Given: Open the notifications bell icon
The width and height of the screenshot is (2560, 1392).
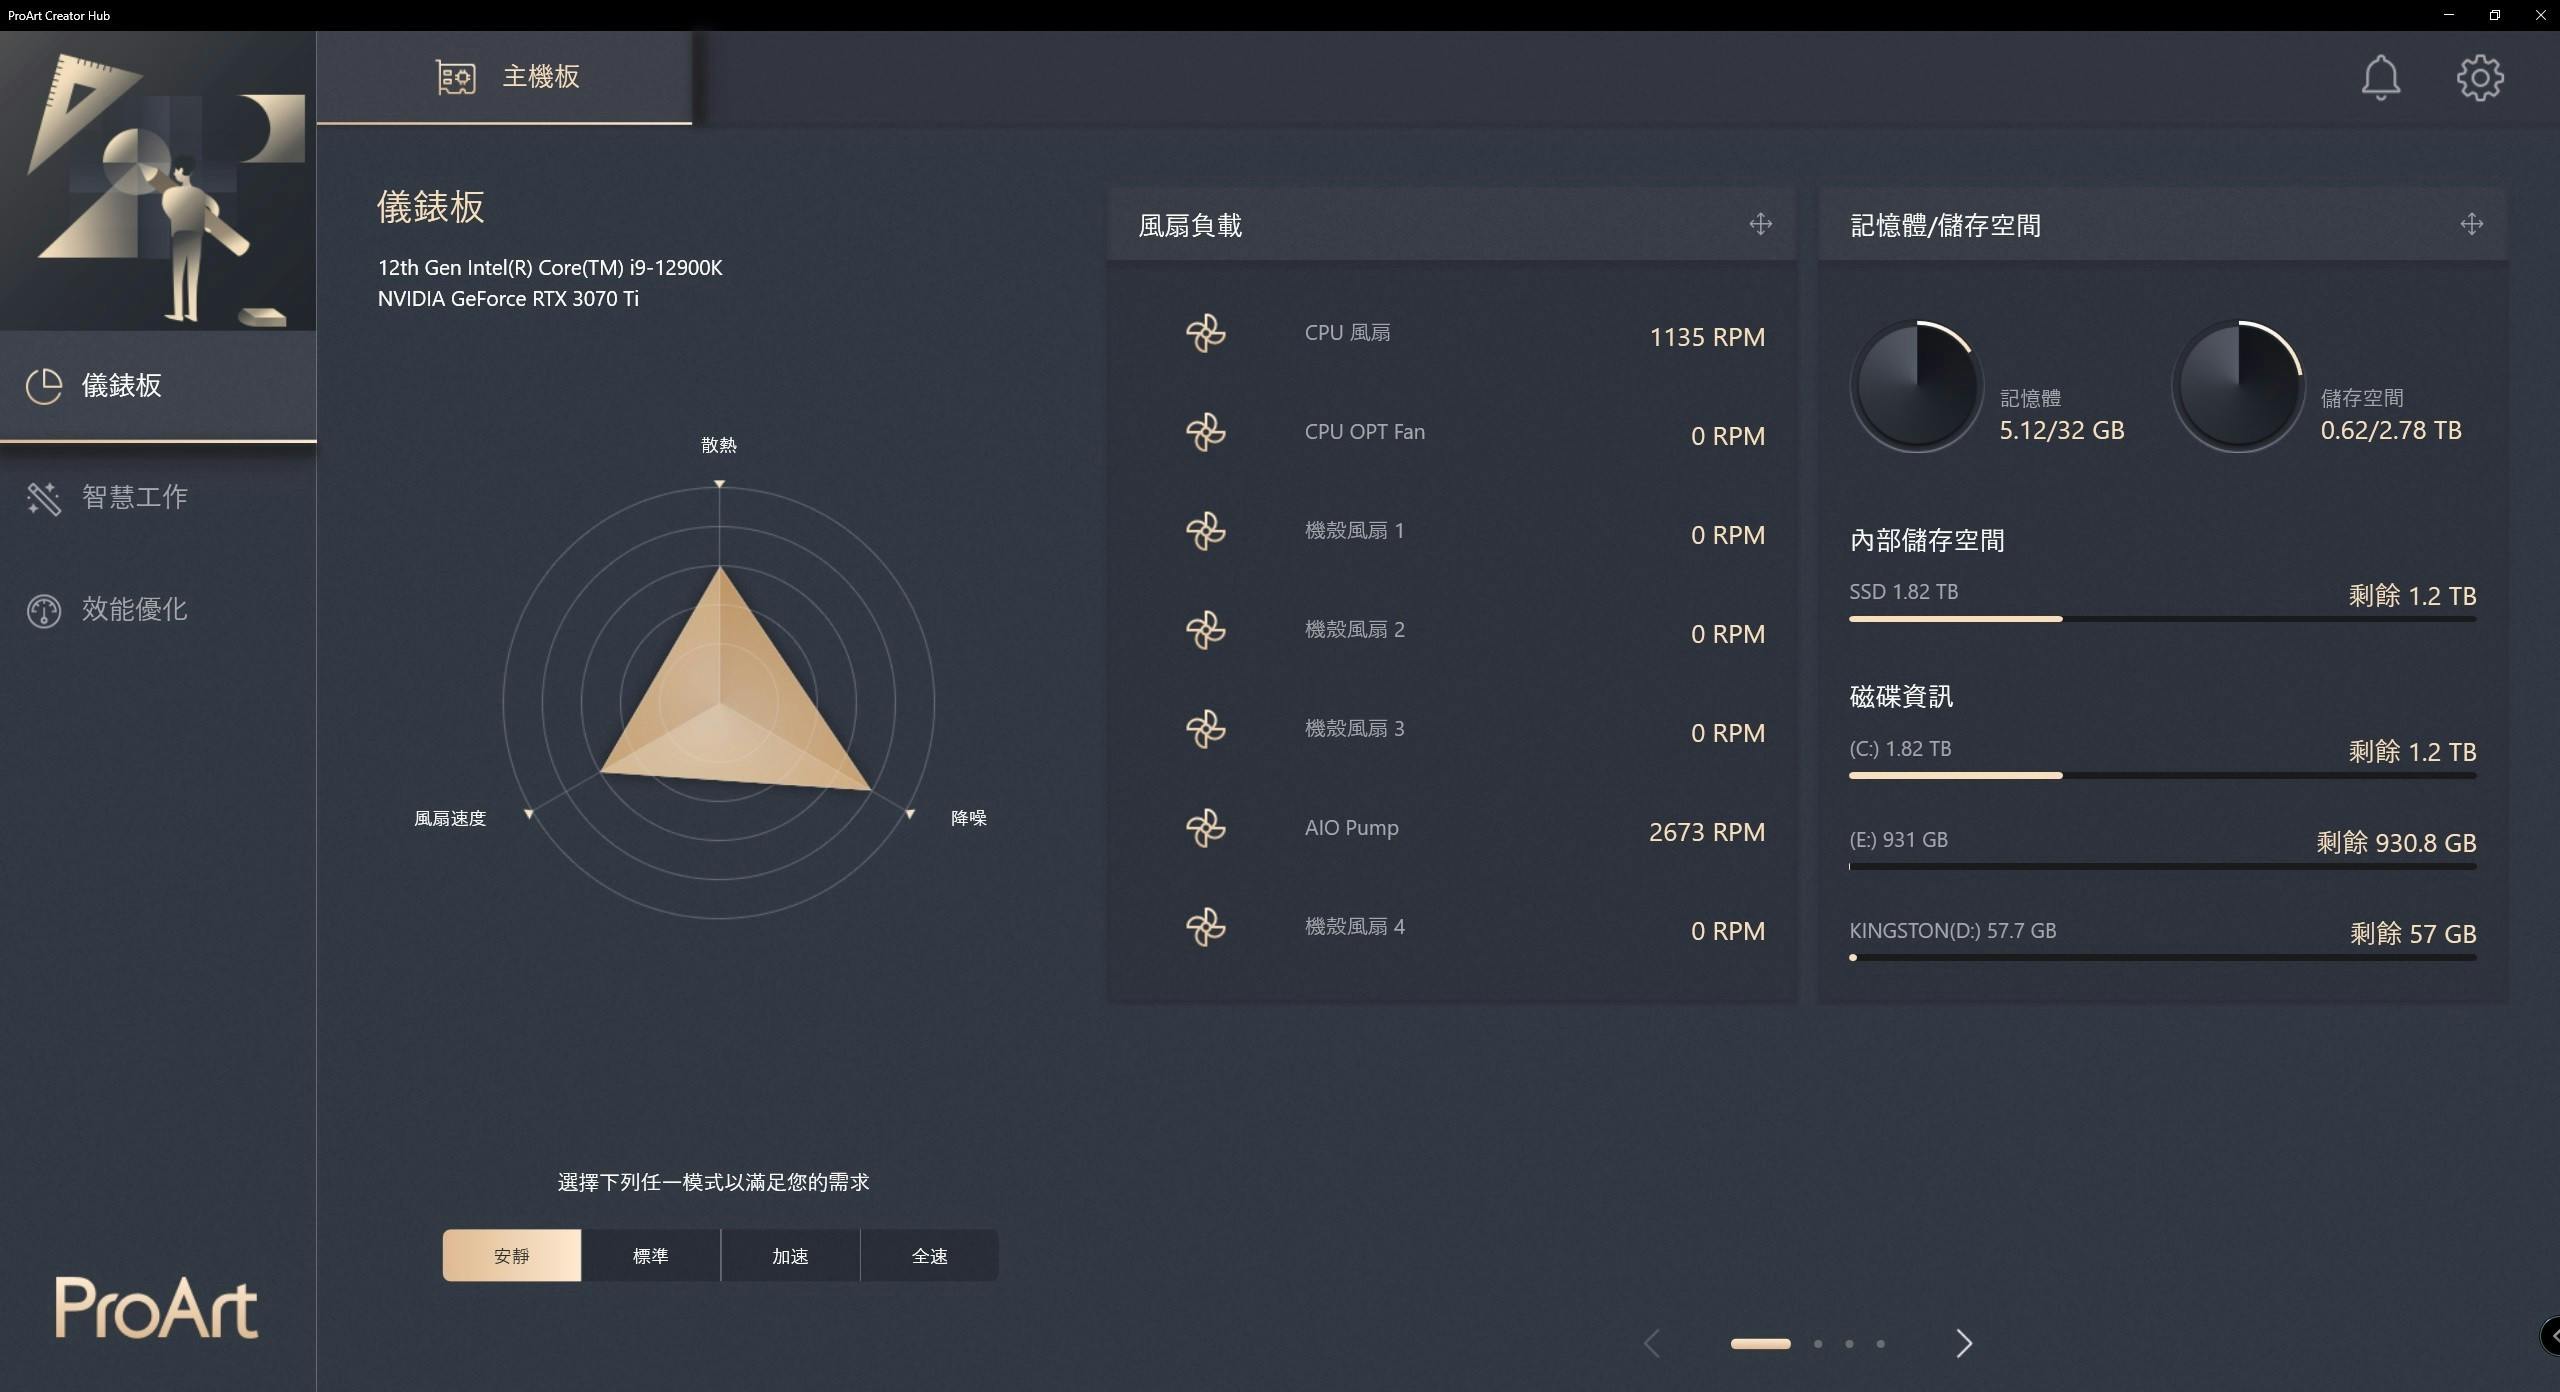Looking at the screenshot, I should click(2380, 77).
